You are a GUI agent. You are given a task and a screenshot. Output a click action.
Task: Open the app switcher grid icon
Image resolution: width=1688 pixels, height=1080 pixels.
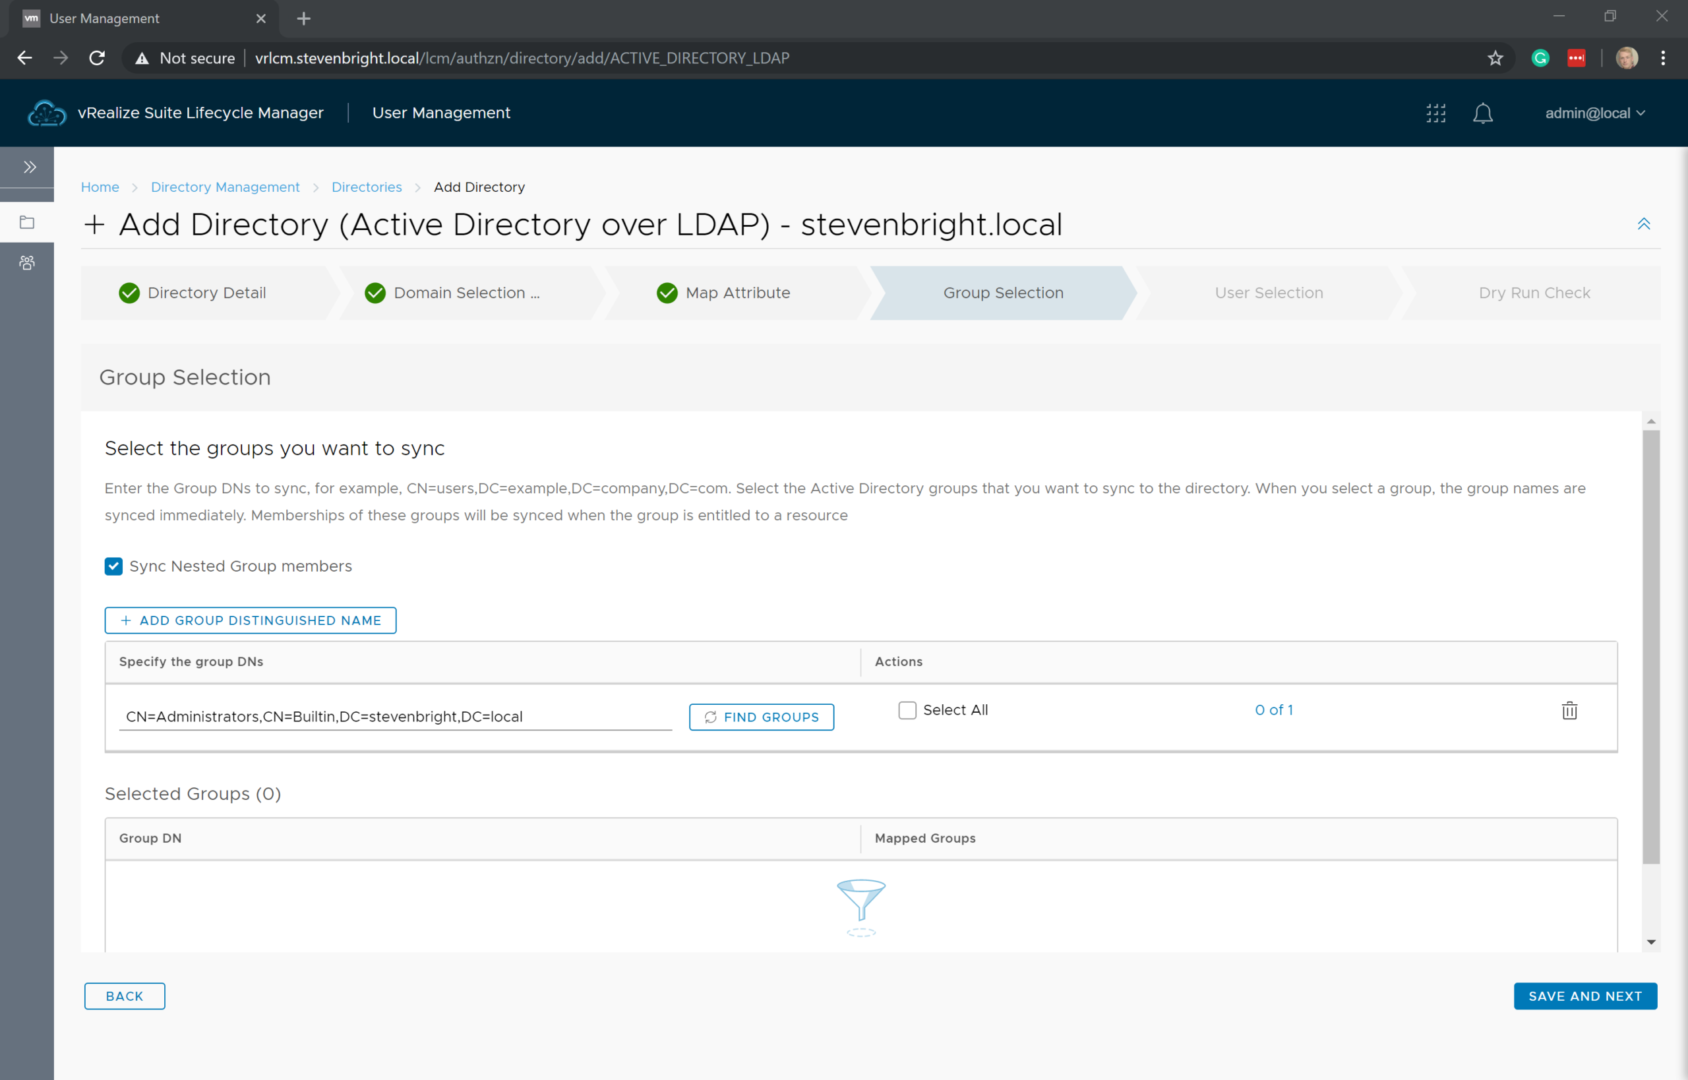1436,113
